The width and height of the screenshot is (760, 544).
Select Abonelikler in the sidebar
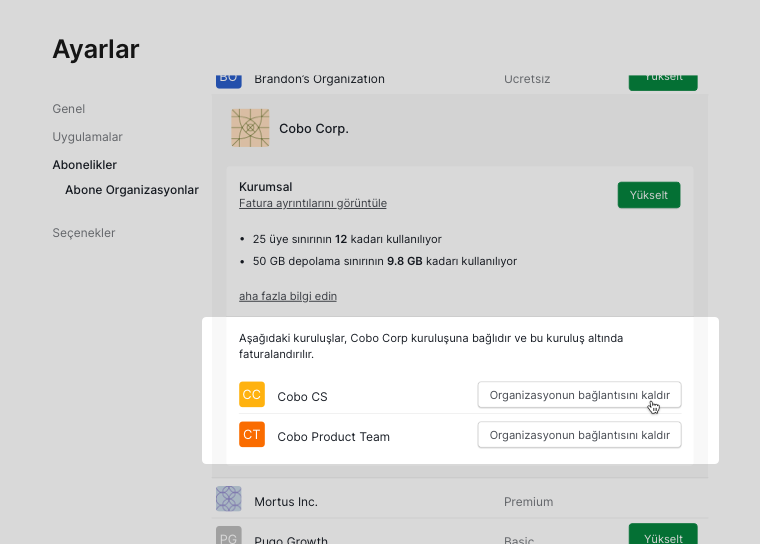pos(85,165)
